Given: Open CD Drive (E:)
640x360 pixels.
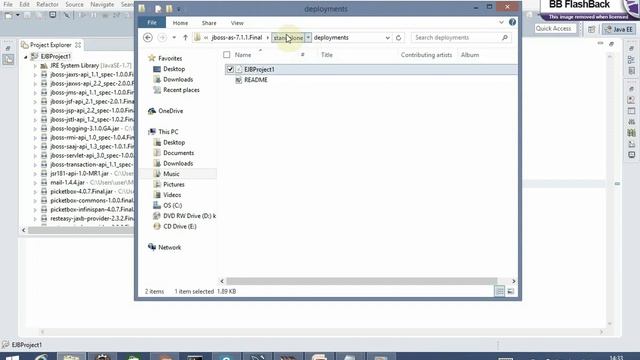Looking at the screenshot, I should click(180, 227).
